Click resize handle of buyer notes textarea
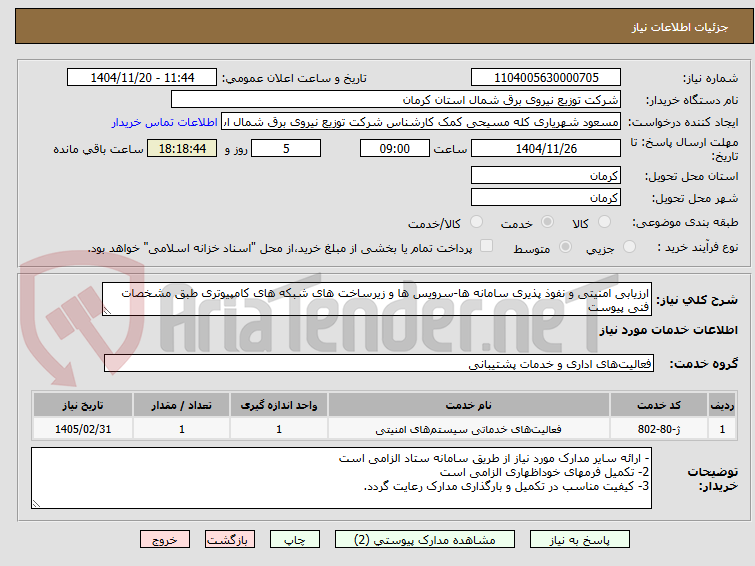755x566 pixels. click(x=36, y=504)
